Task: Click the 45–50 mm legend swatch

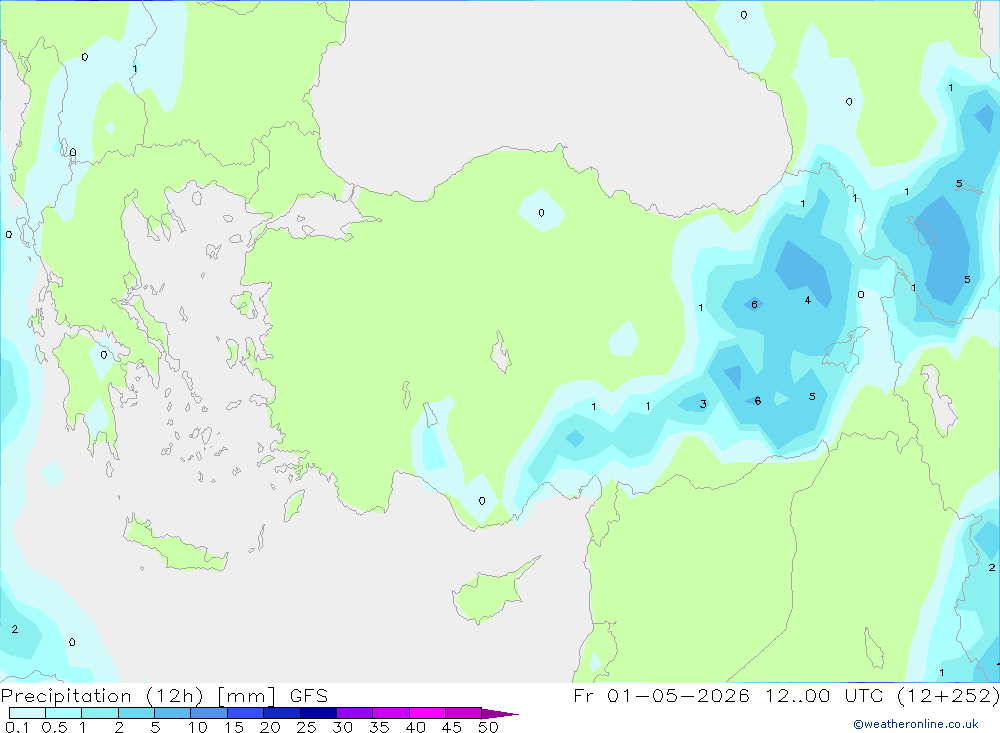Action: 463,713
